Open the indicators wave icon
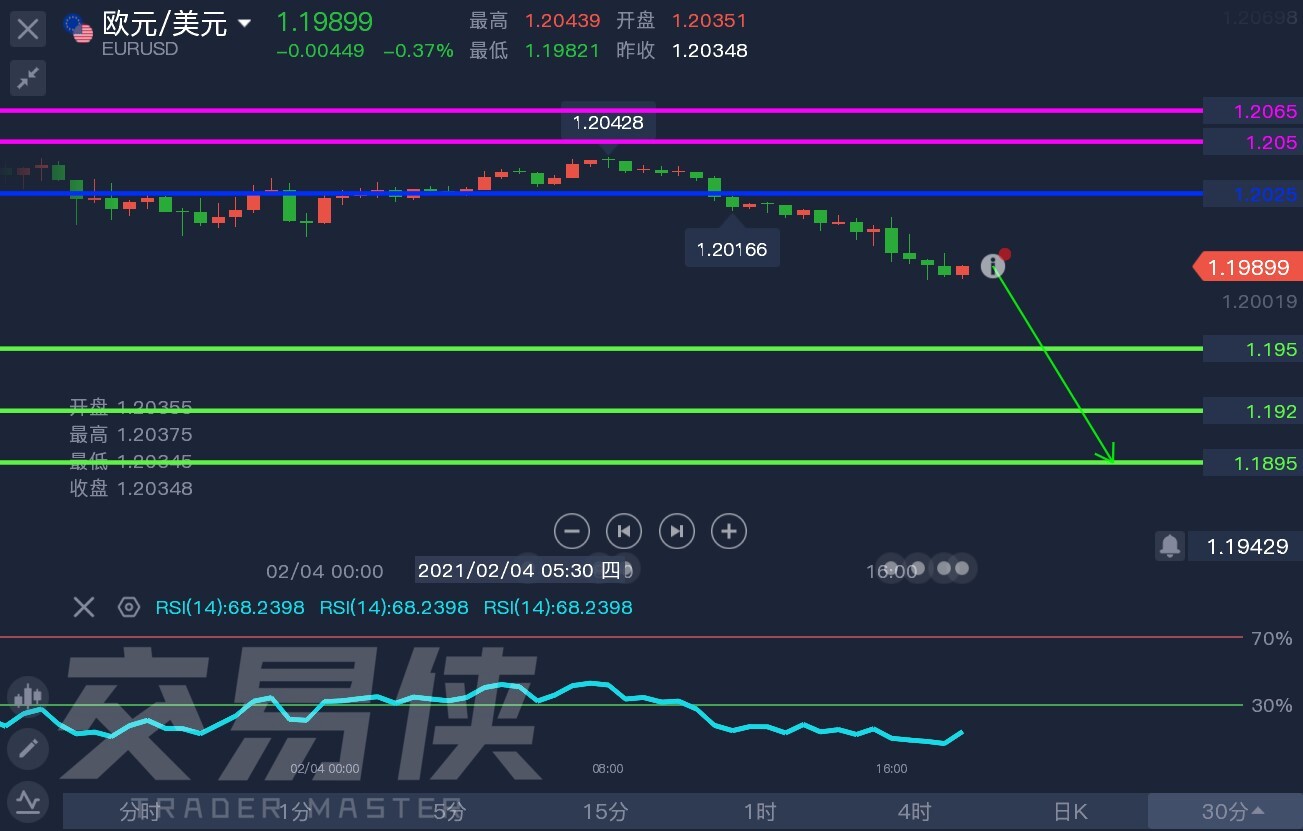 point(27,801)
